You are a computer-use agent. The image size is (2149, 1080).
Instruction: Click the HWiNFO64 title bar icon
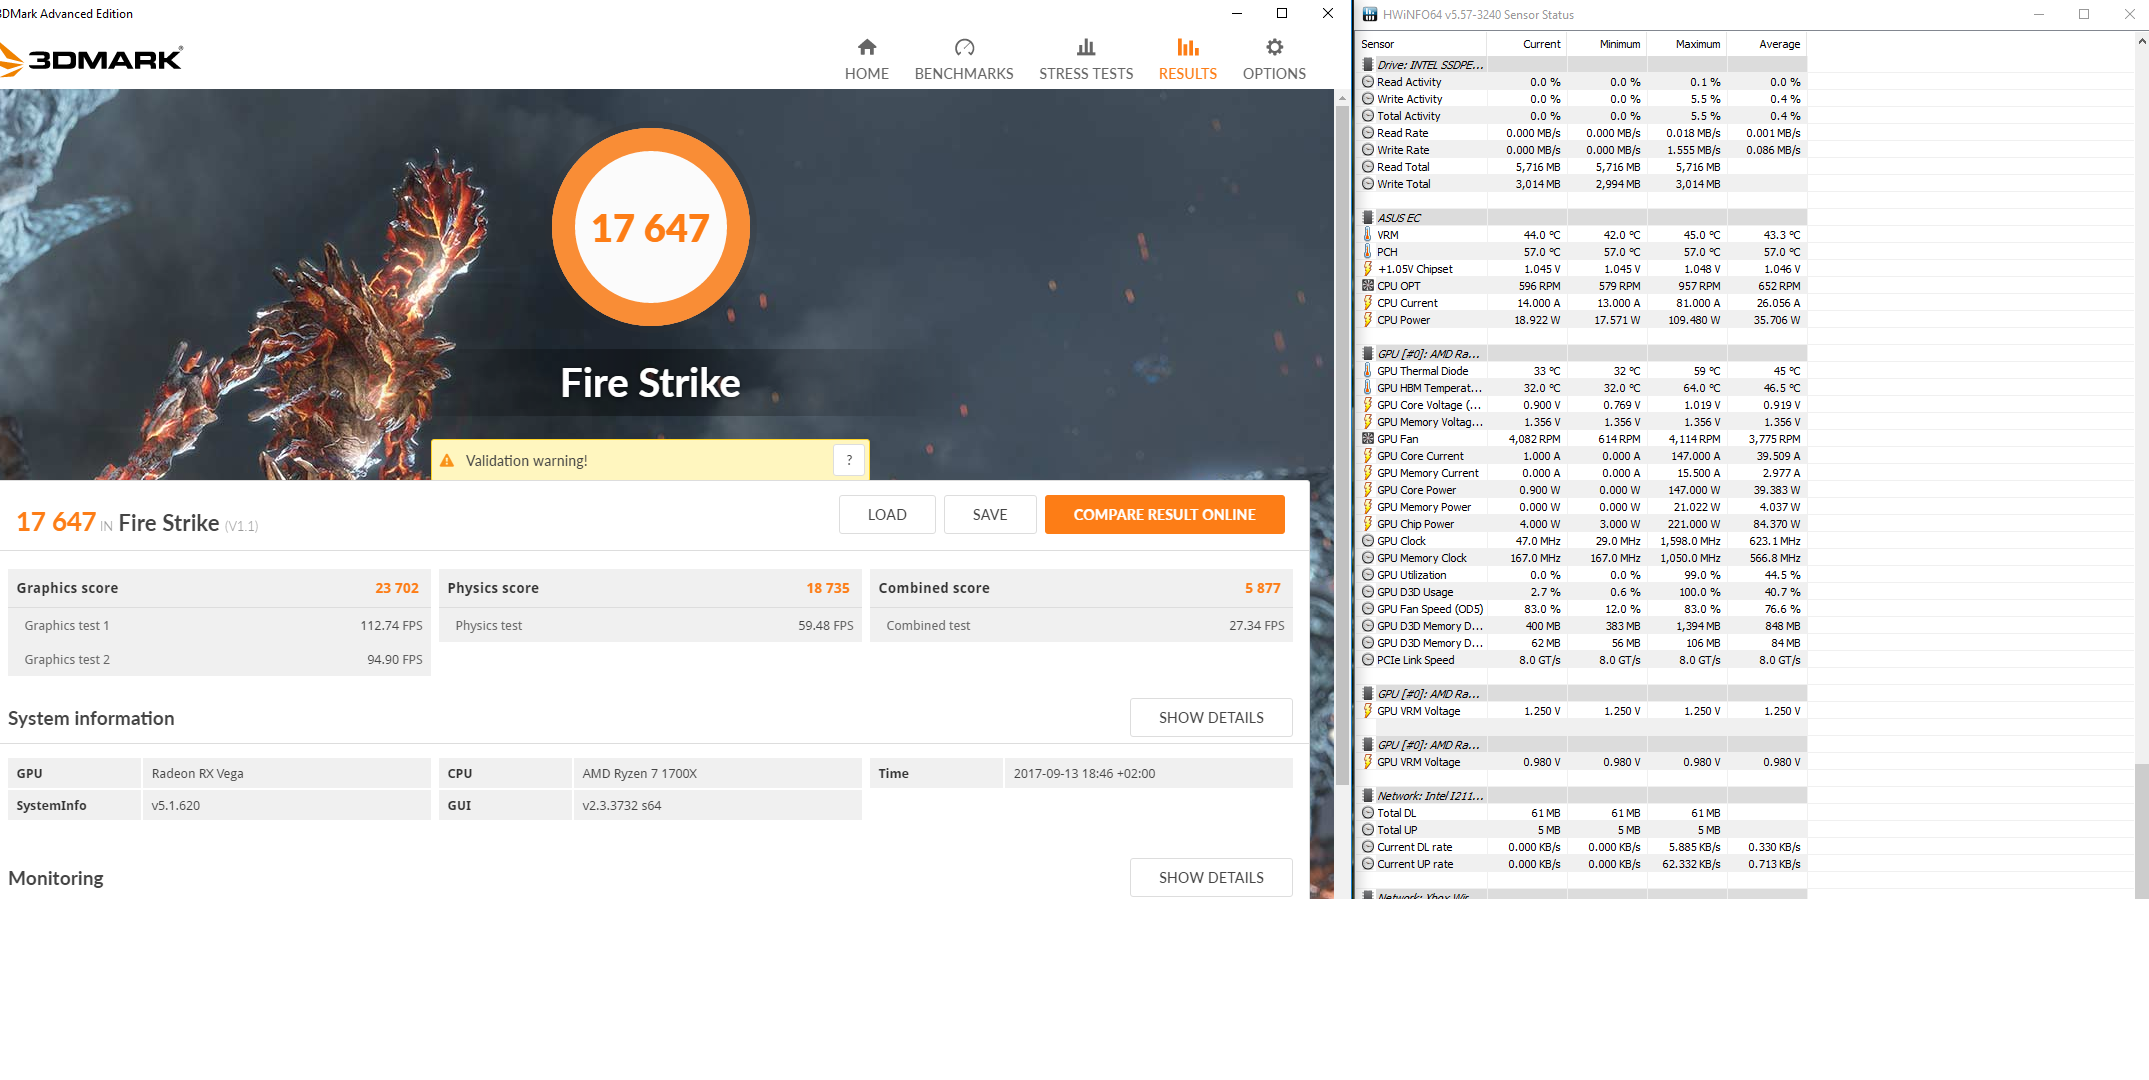(1370, 14)
